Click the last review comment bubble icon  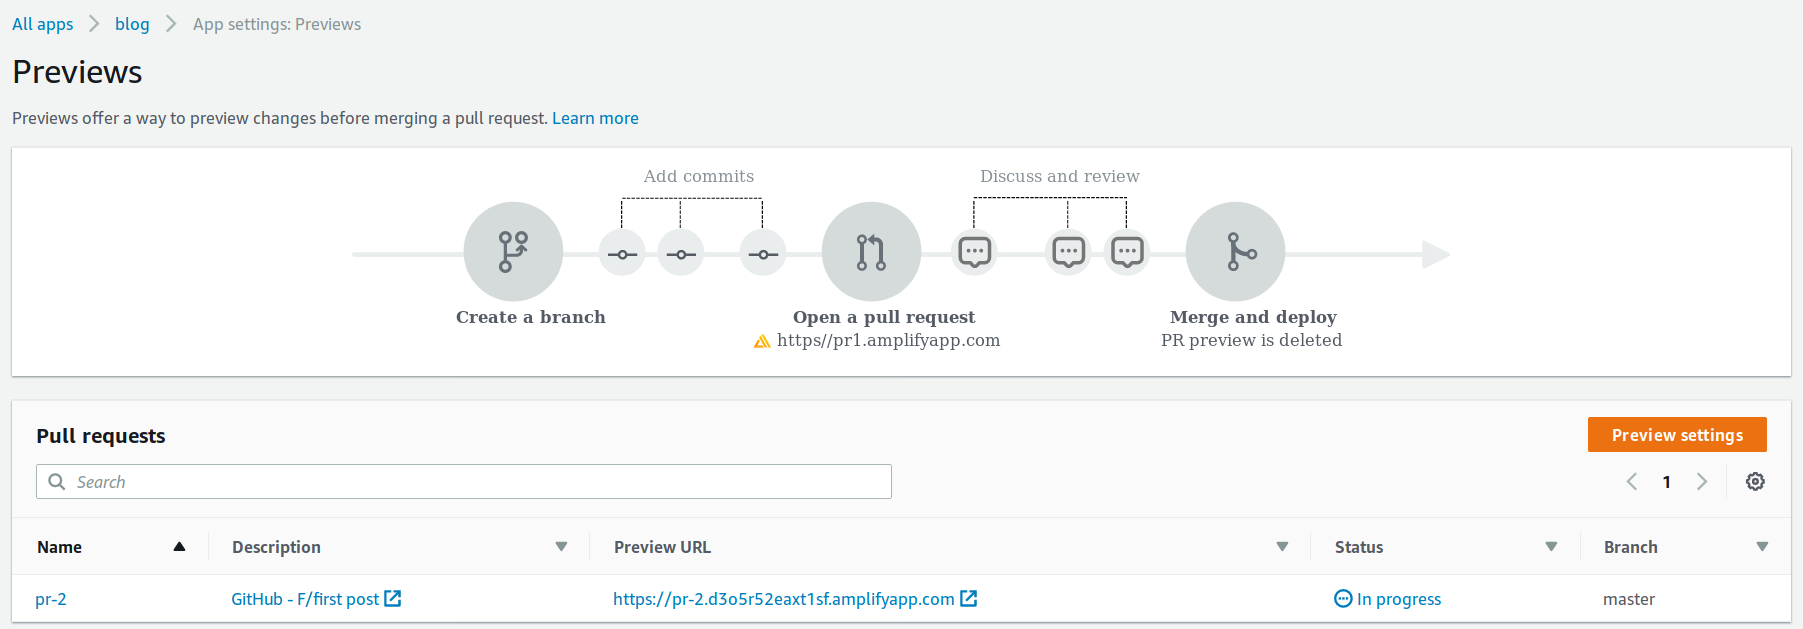1127,252
